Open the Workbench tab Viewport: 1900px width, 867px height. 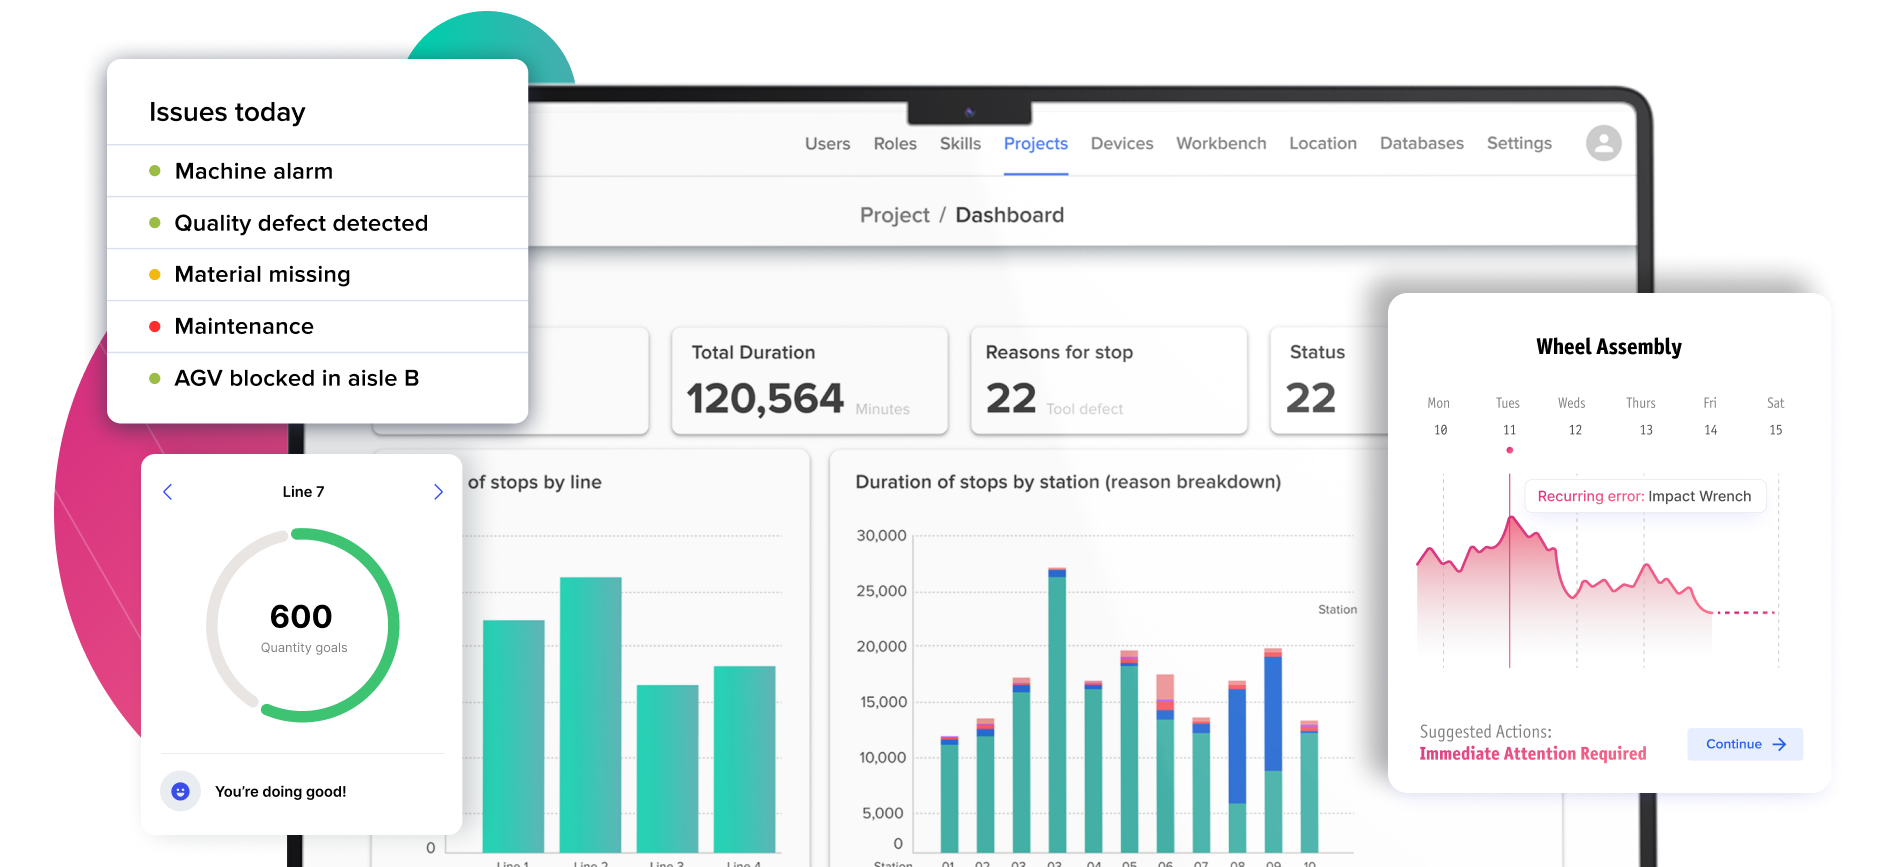point(1220,144)
